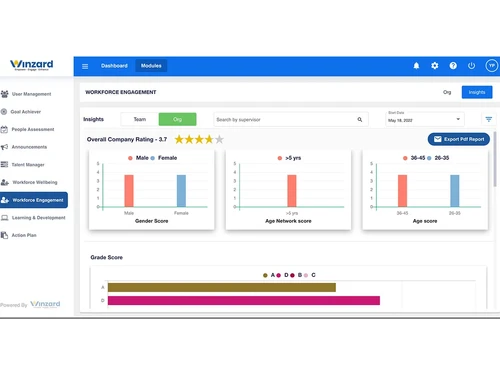This screenshot has width=500, height=375.
Task: Click the Search by supervisor field
Action: [x=291, y=119]
